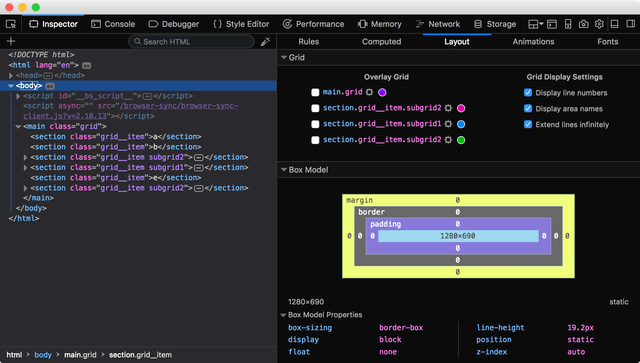Viewport: 640px width, 363px height.
Task: Select the Layout tab
Action: 457,42
